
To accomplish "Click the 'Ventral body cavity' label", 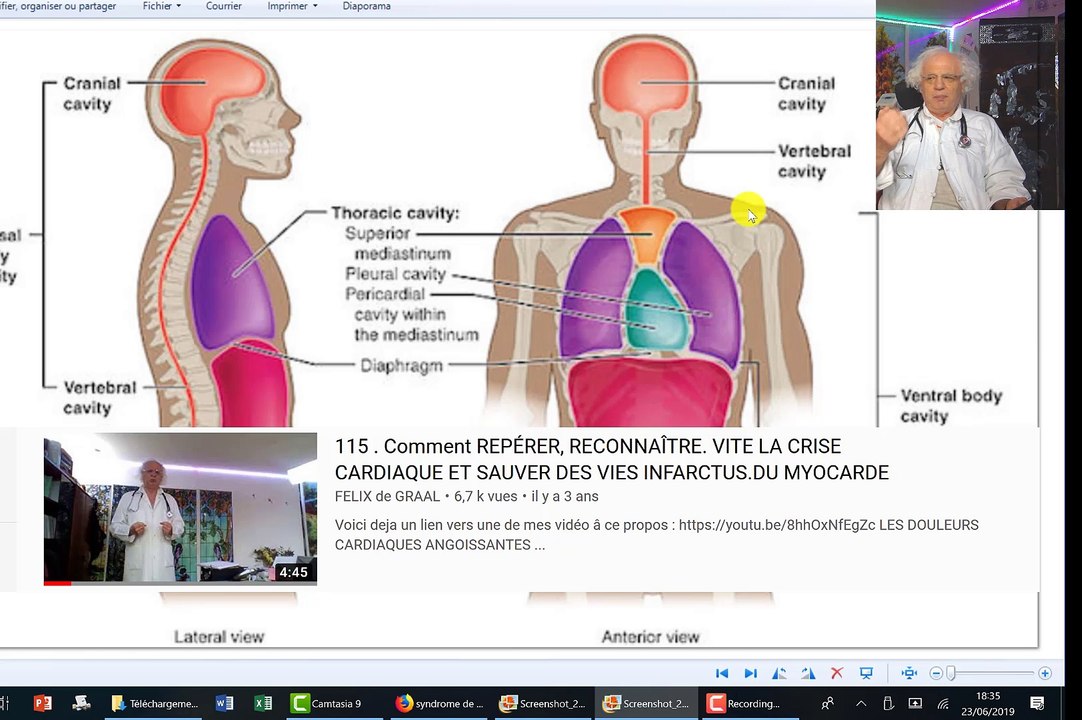I will tap(951, 406).
